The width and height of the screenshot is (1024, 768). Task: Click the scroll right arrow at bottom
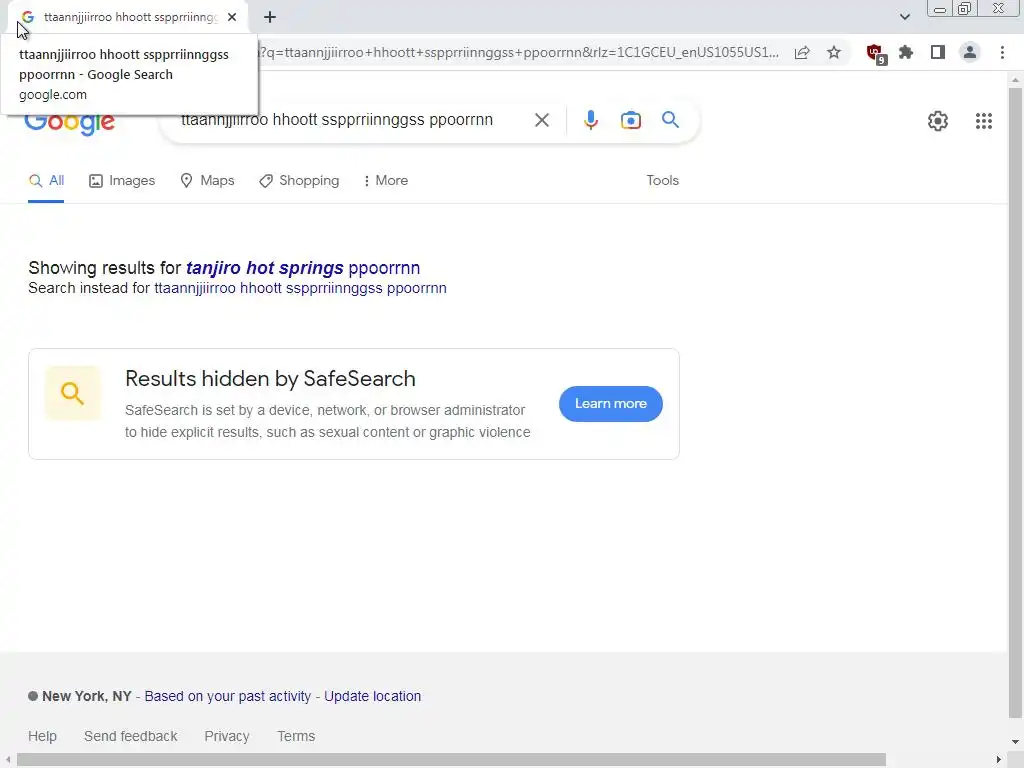999,760
